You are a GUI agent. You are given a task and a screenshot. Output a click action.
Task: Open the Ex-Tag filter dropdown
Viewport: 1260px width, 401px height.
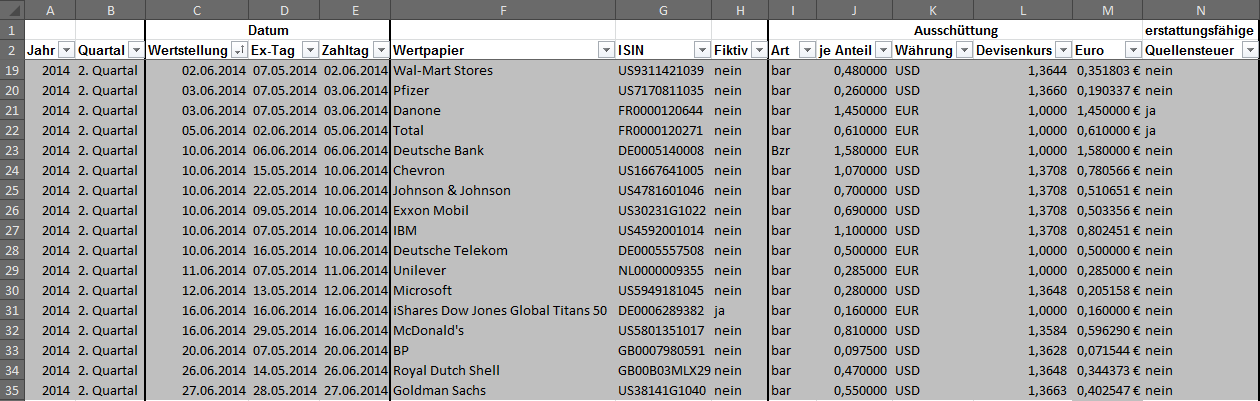[x=309, y=50]
